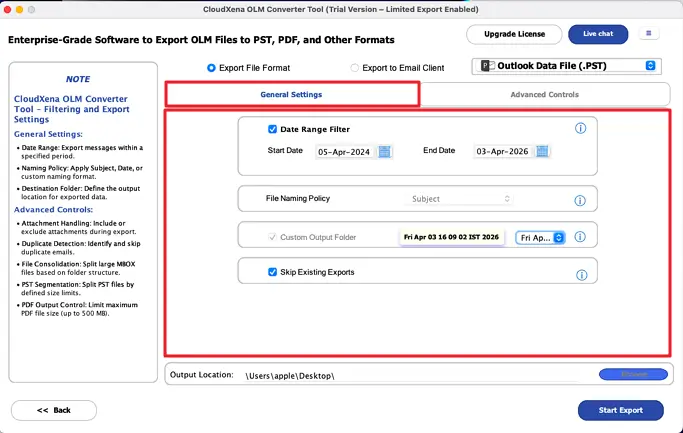Select the General Settings tab

pyautogui.click(x=292, y=95)
